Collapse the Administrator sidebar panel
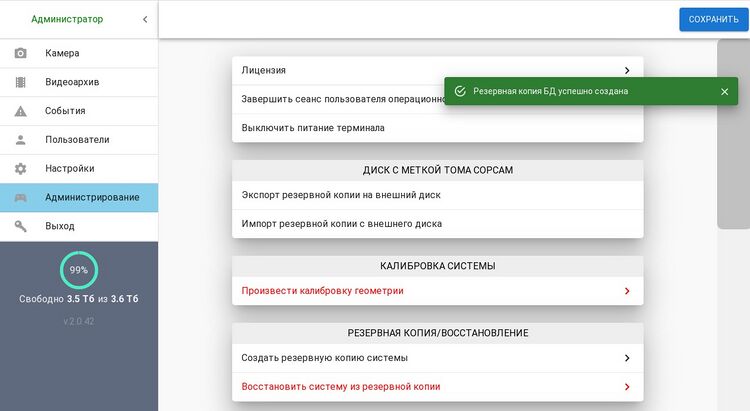 point(145,19)
